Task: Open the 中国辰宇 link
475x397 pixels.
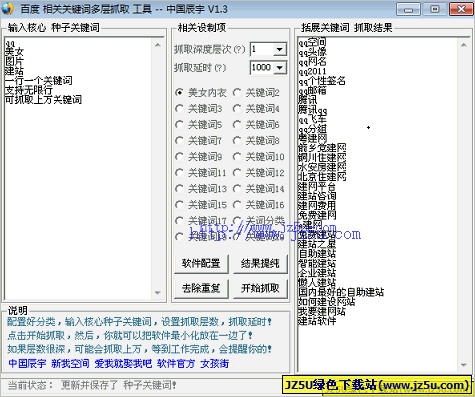Action: [27, 363]
